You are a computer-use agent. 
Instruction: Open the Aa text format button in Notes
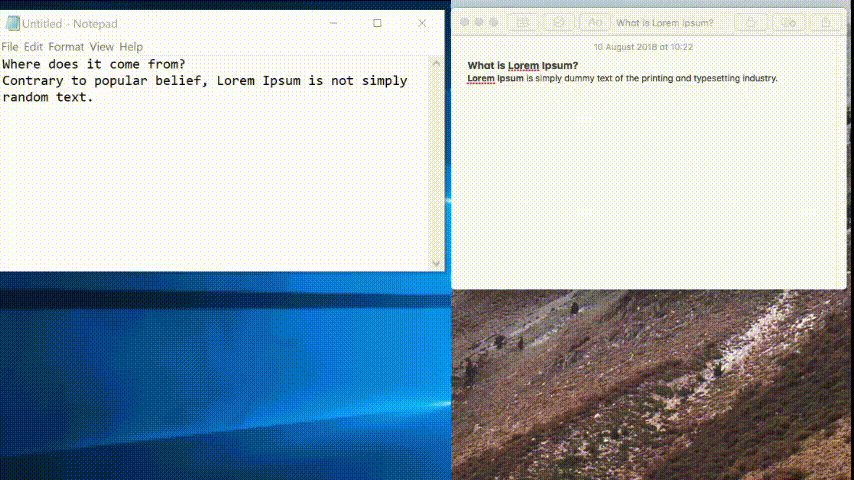point(595,22)
